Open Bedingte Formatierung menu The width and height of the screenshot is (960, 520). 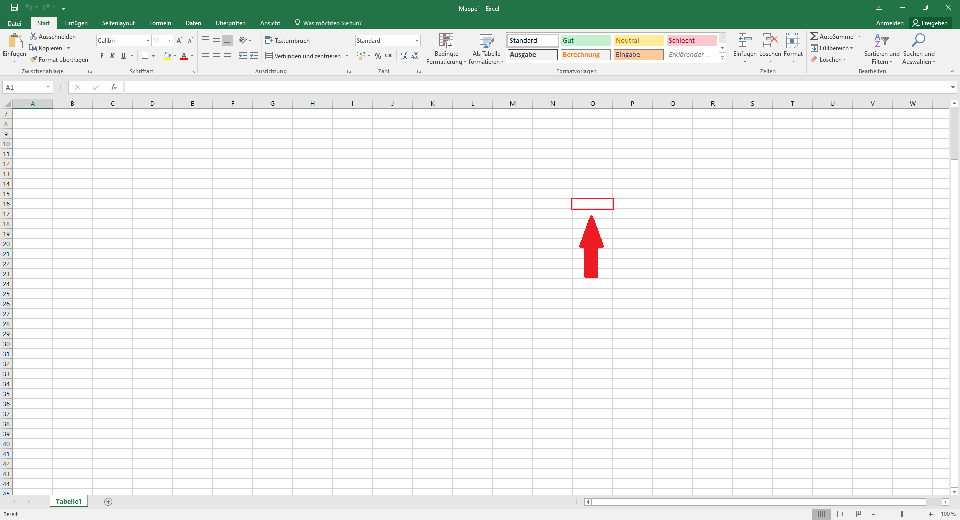446,48
